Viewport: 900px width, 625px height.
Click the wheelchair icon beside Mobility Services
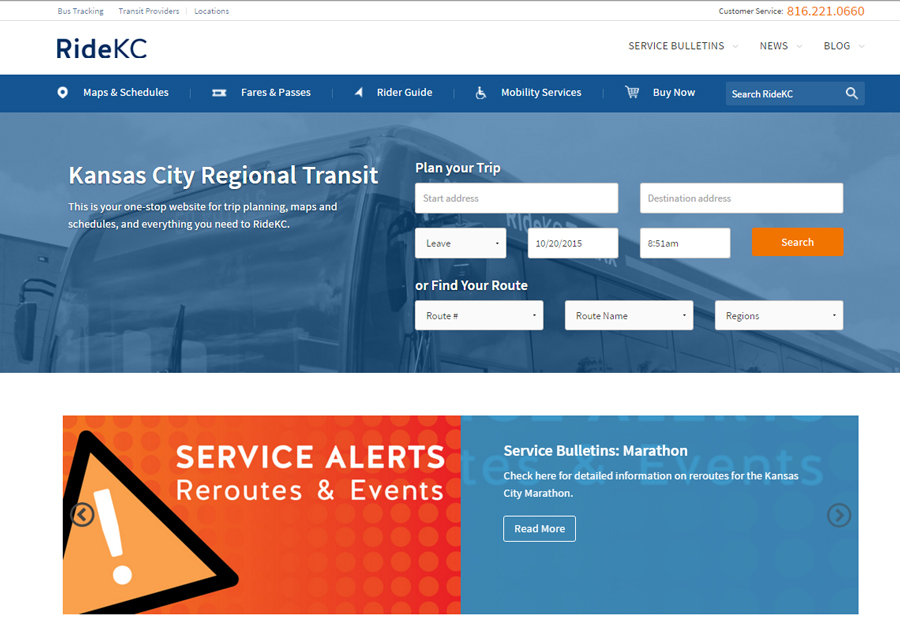point(481,92)
